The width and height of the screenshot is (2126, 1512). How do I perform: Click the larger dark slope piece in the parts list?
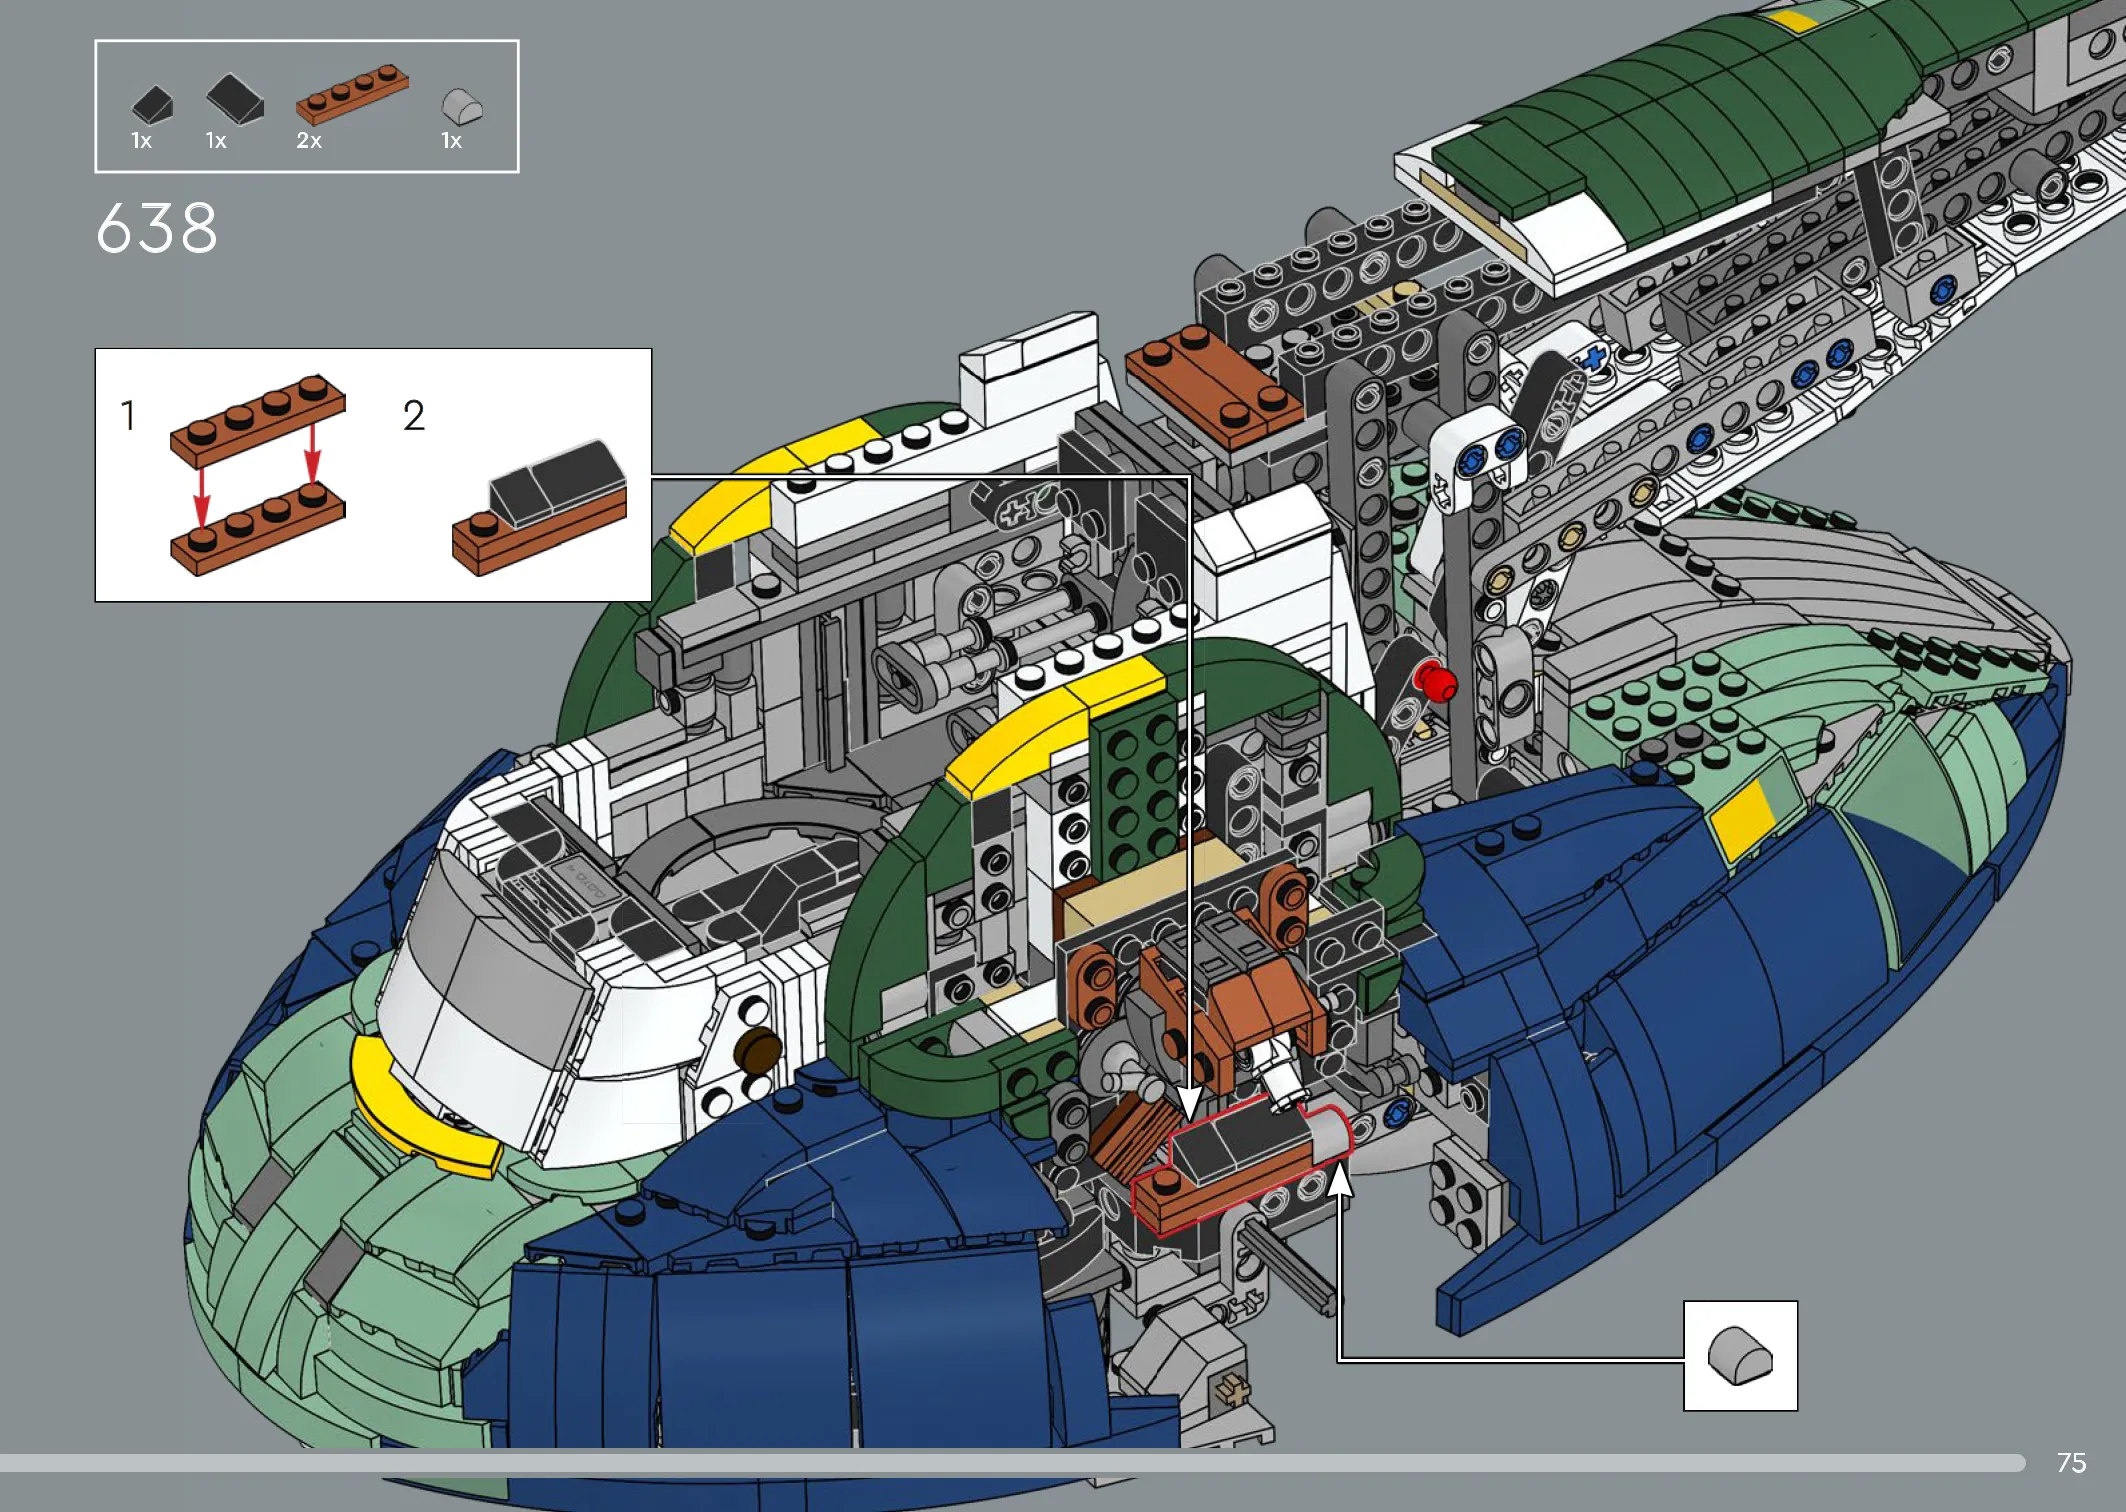(x=235, y=99)
